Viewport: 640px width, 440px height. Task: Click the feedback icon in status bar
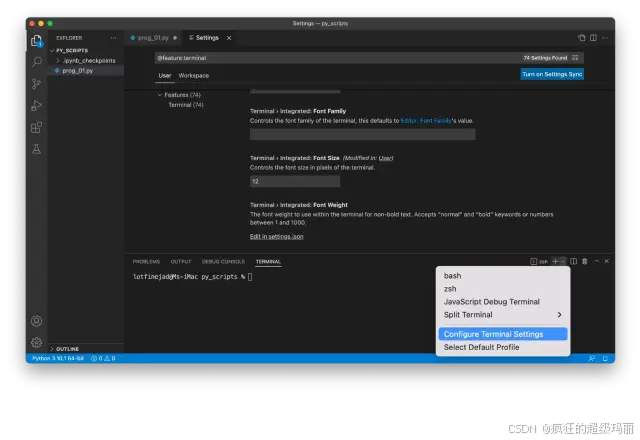point(591,358)
